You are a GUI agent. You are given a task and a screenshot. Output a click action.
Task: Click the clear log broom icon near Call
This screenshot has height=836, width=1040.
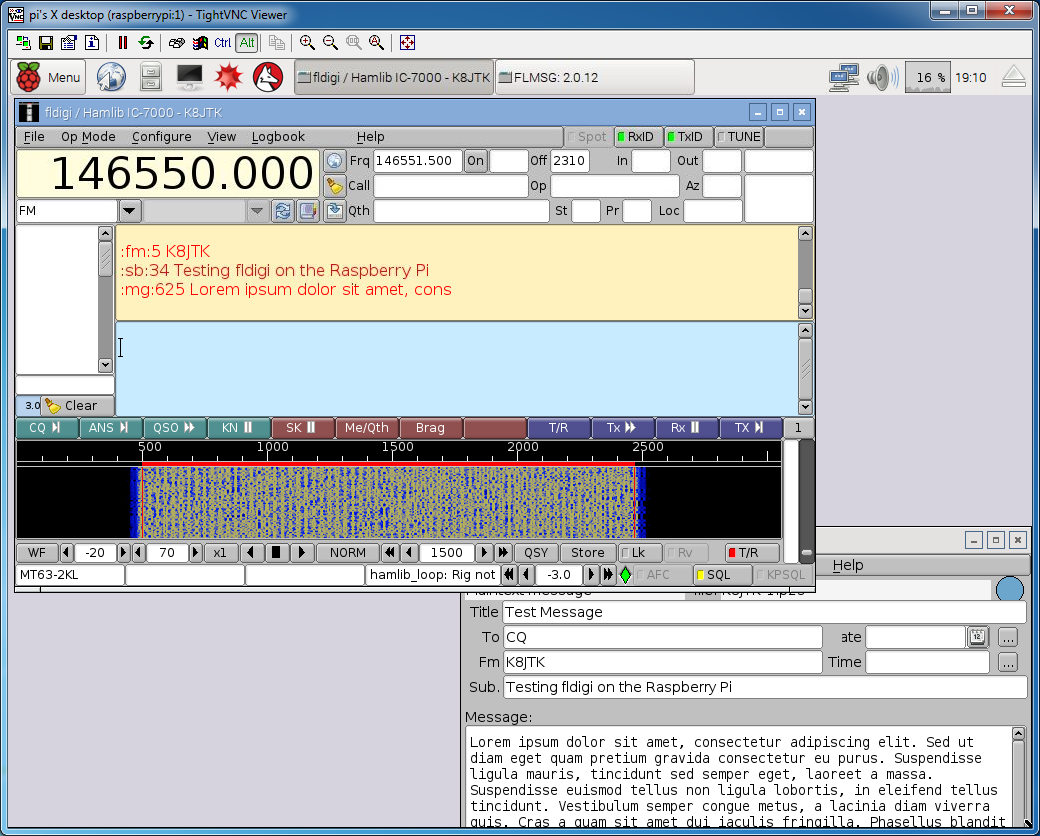click(334, 186)
